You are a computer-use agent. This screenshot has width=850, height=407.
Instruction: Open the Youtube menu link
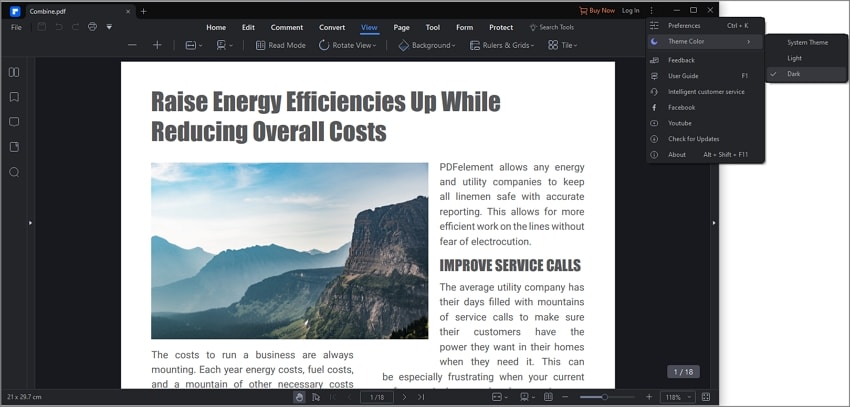click(705, 123)
